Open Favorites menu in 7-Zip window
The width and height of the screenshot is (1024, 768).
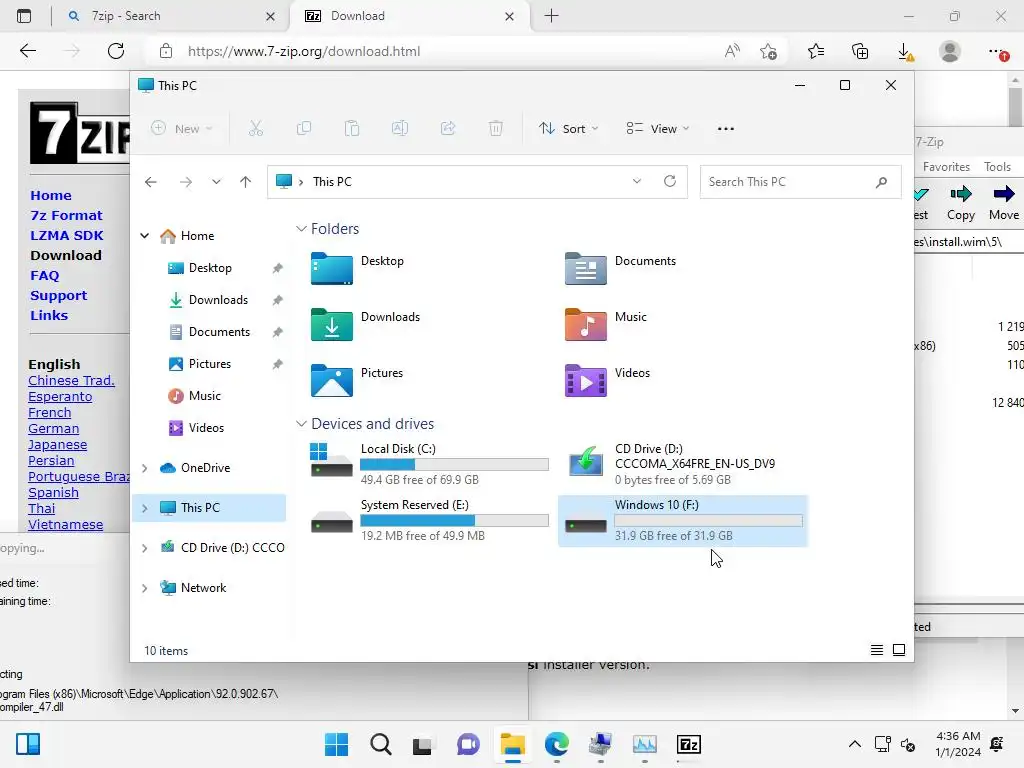click(946, 167)
